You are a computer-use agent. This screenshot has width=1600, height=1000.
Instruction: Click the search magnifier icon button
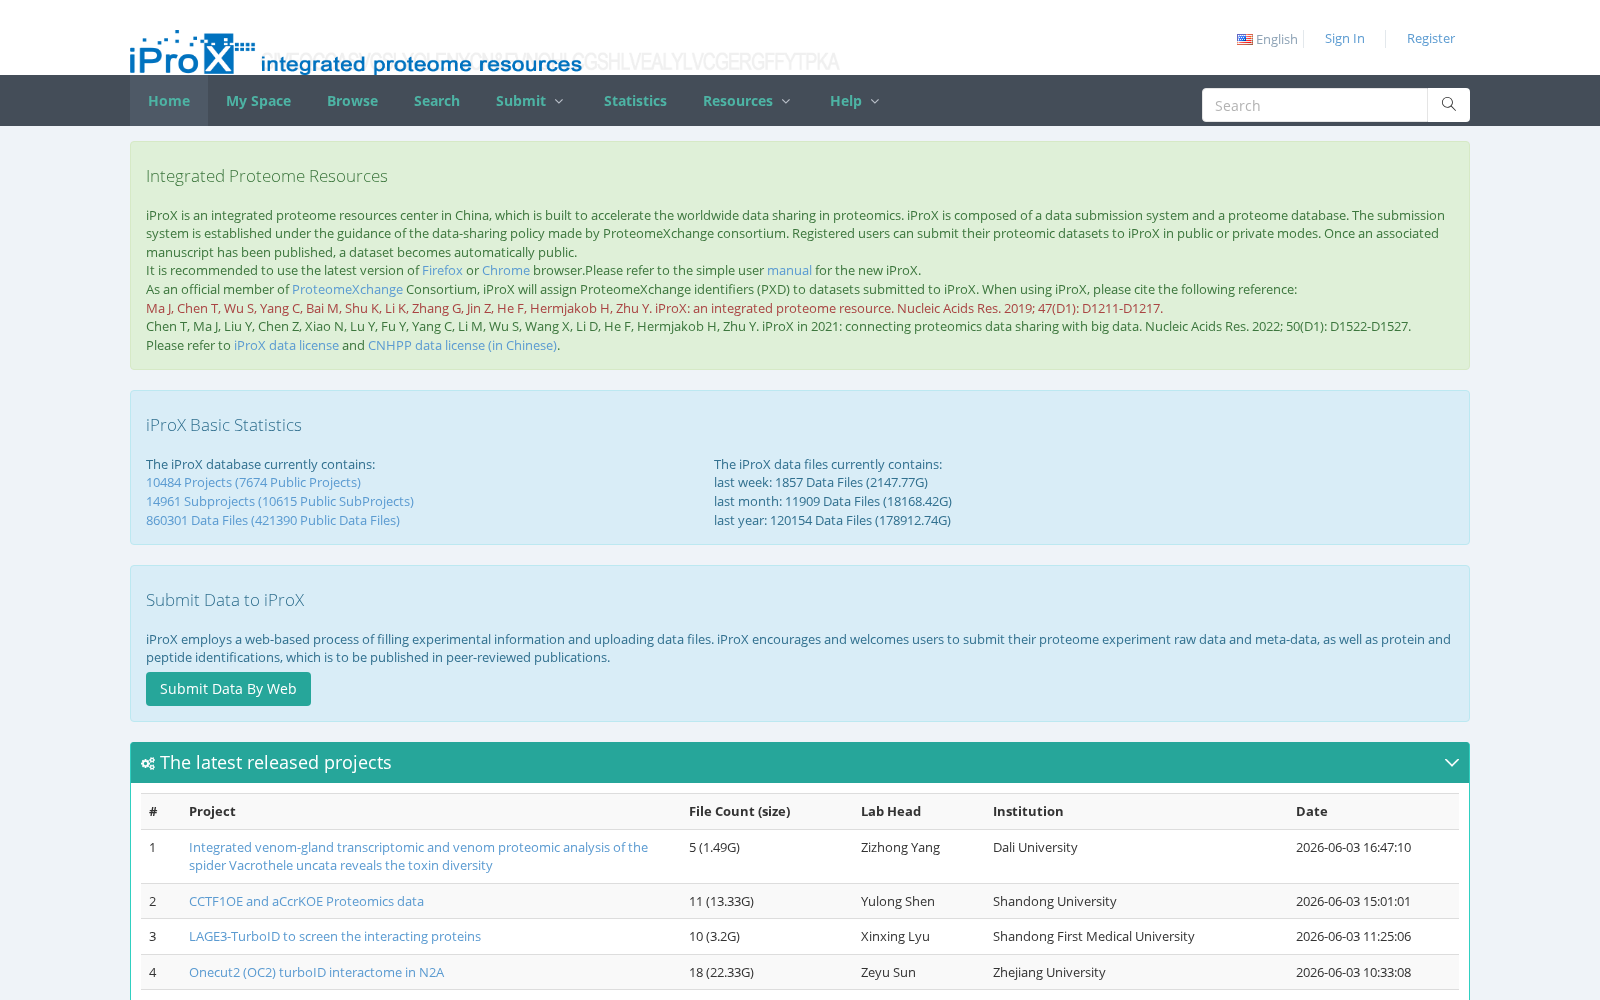(1448, 105)
